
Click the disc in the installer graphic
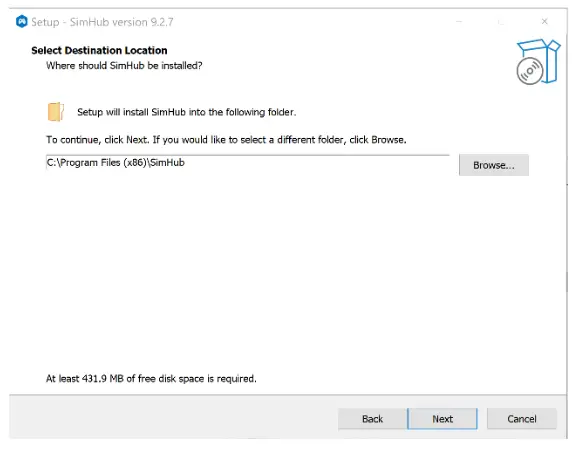coord(529,71)
